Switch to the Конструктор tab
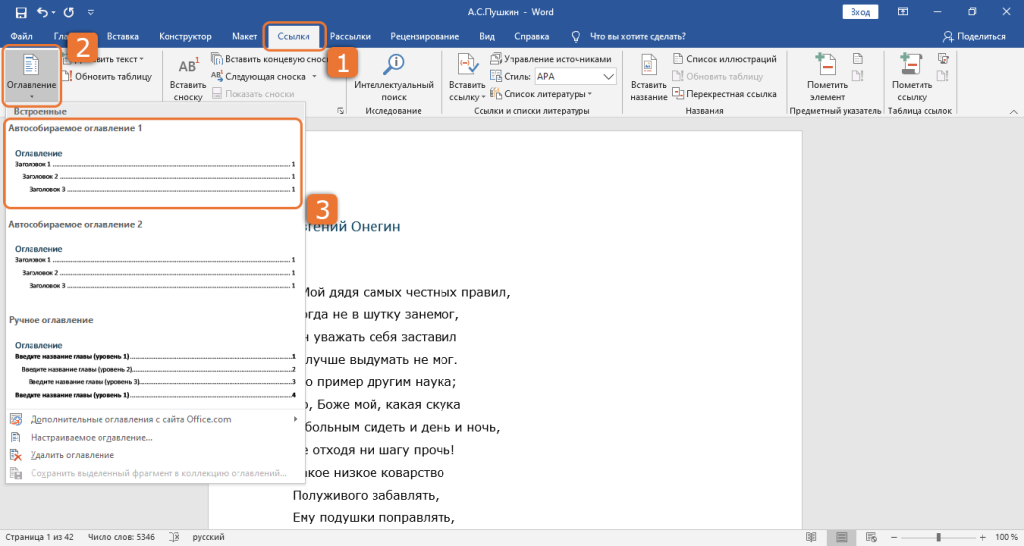1024x546 pixels. pos(185,37)
